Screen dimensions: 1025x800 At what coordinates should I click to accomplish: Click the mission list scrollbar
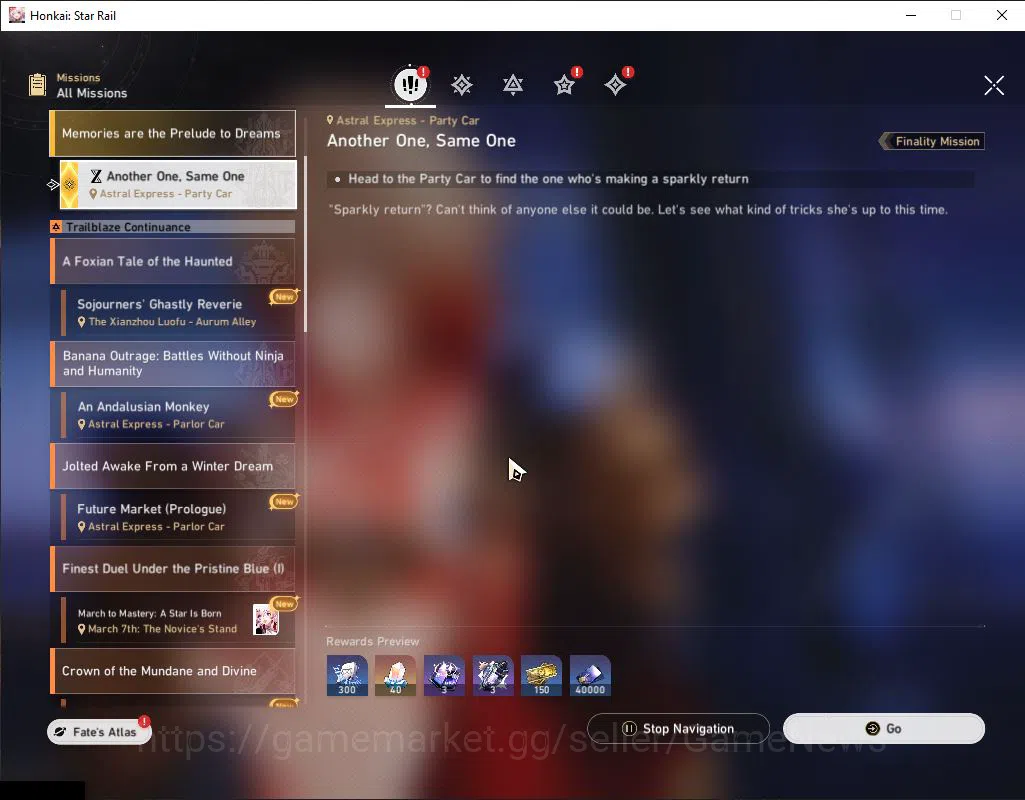pos(305,244)
